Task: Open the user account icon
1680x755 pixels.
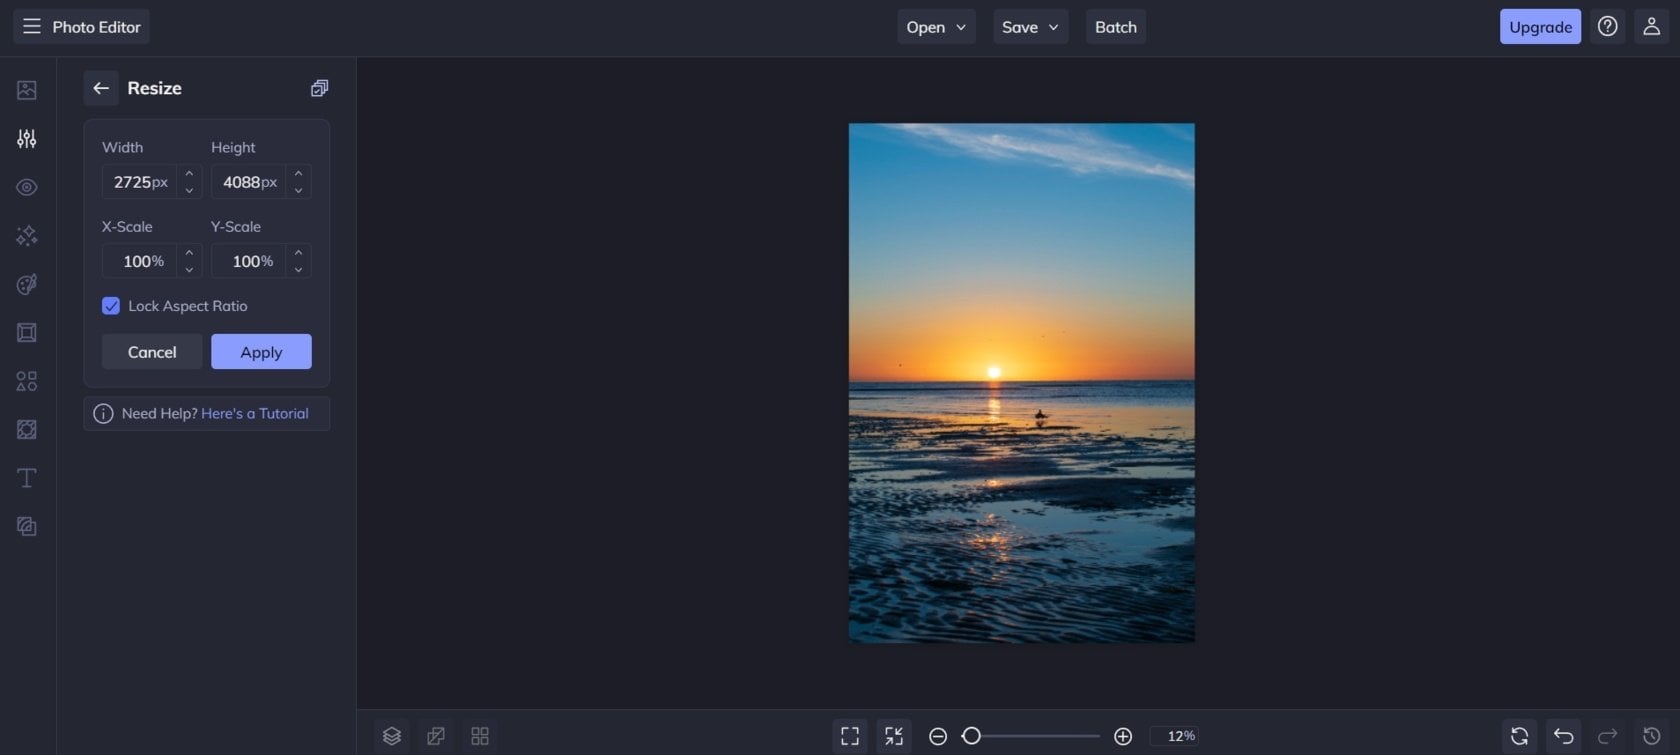Action: tap(1651, 27)
